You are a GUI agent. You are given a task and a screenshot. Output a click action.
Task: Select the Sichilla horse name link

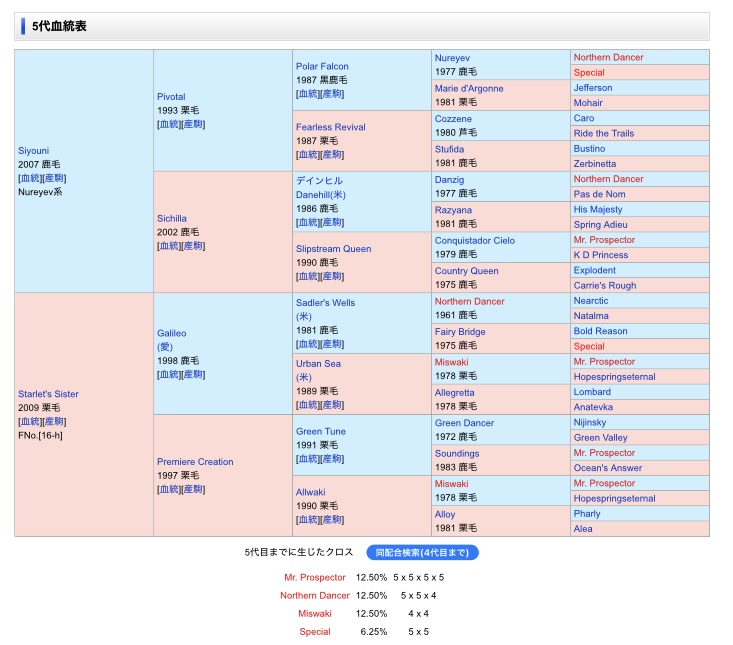coord(172,218)
